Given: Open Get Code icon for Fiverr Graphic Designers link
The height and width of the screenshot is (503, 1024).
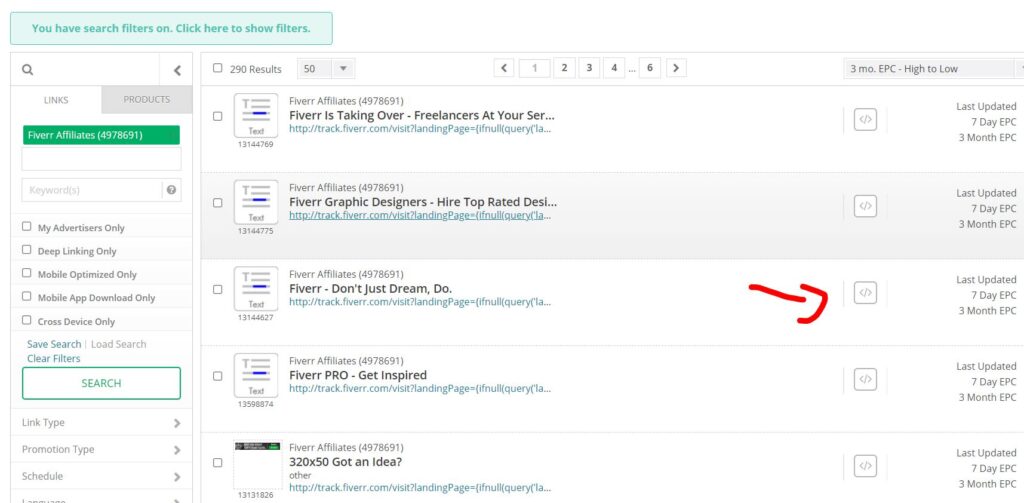Looking at the screenshot, I should 865,206.
